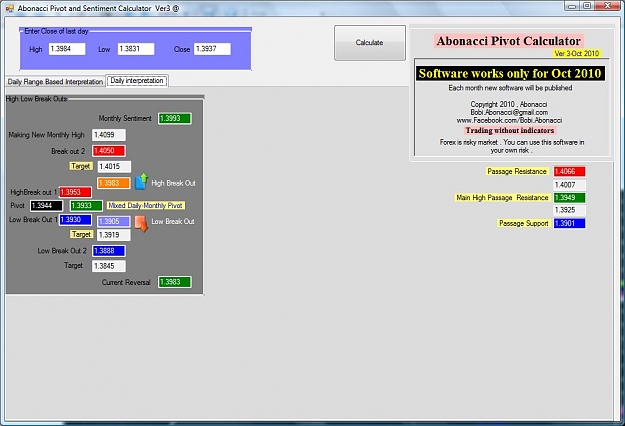Focus the Low input field

click(136, 49)
